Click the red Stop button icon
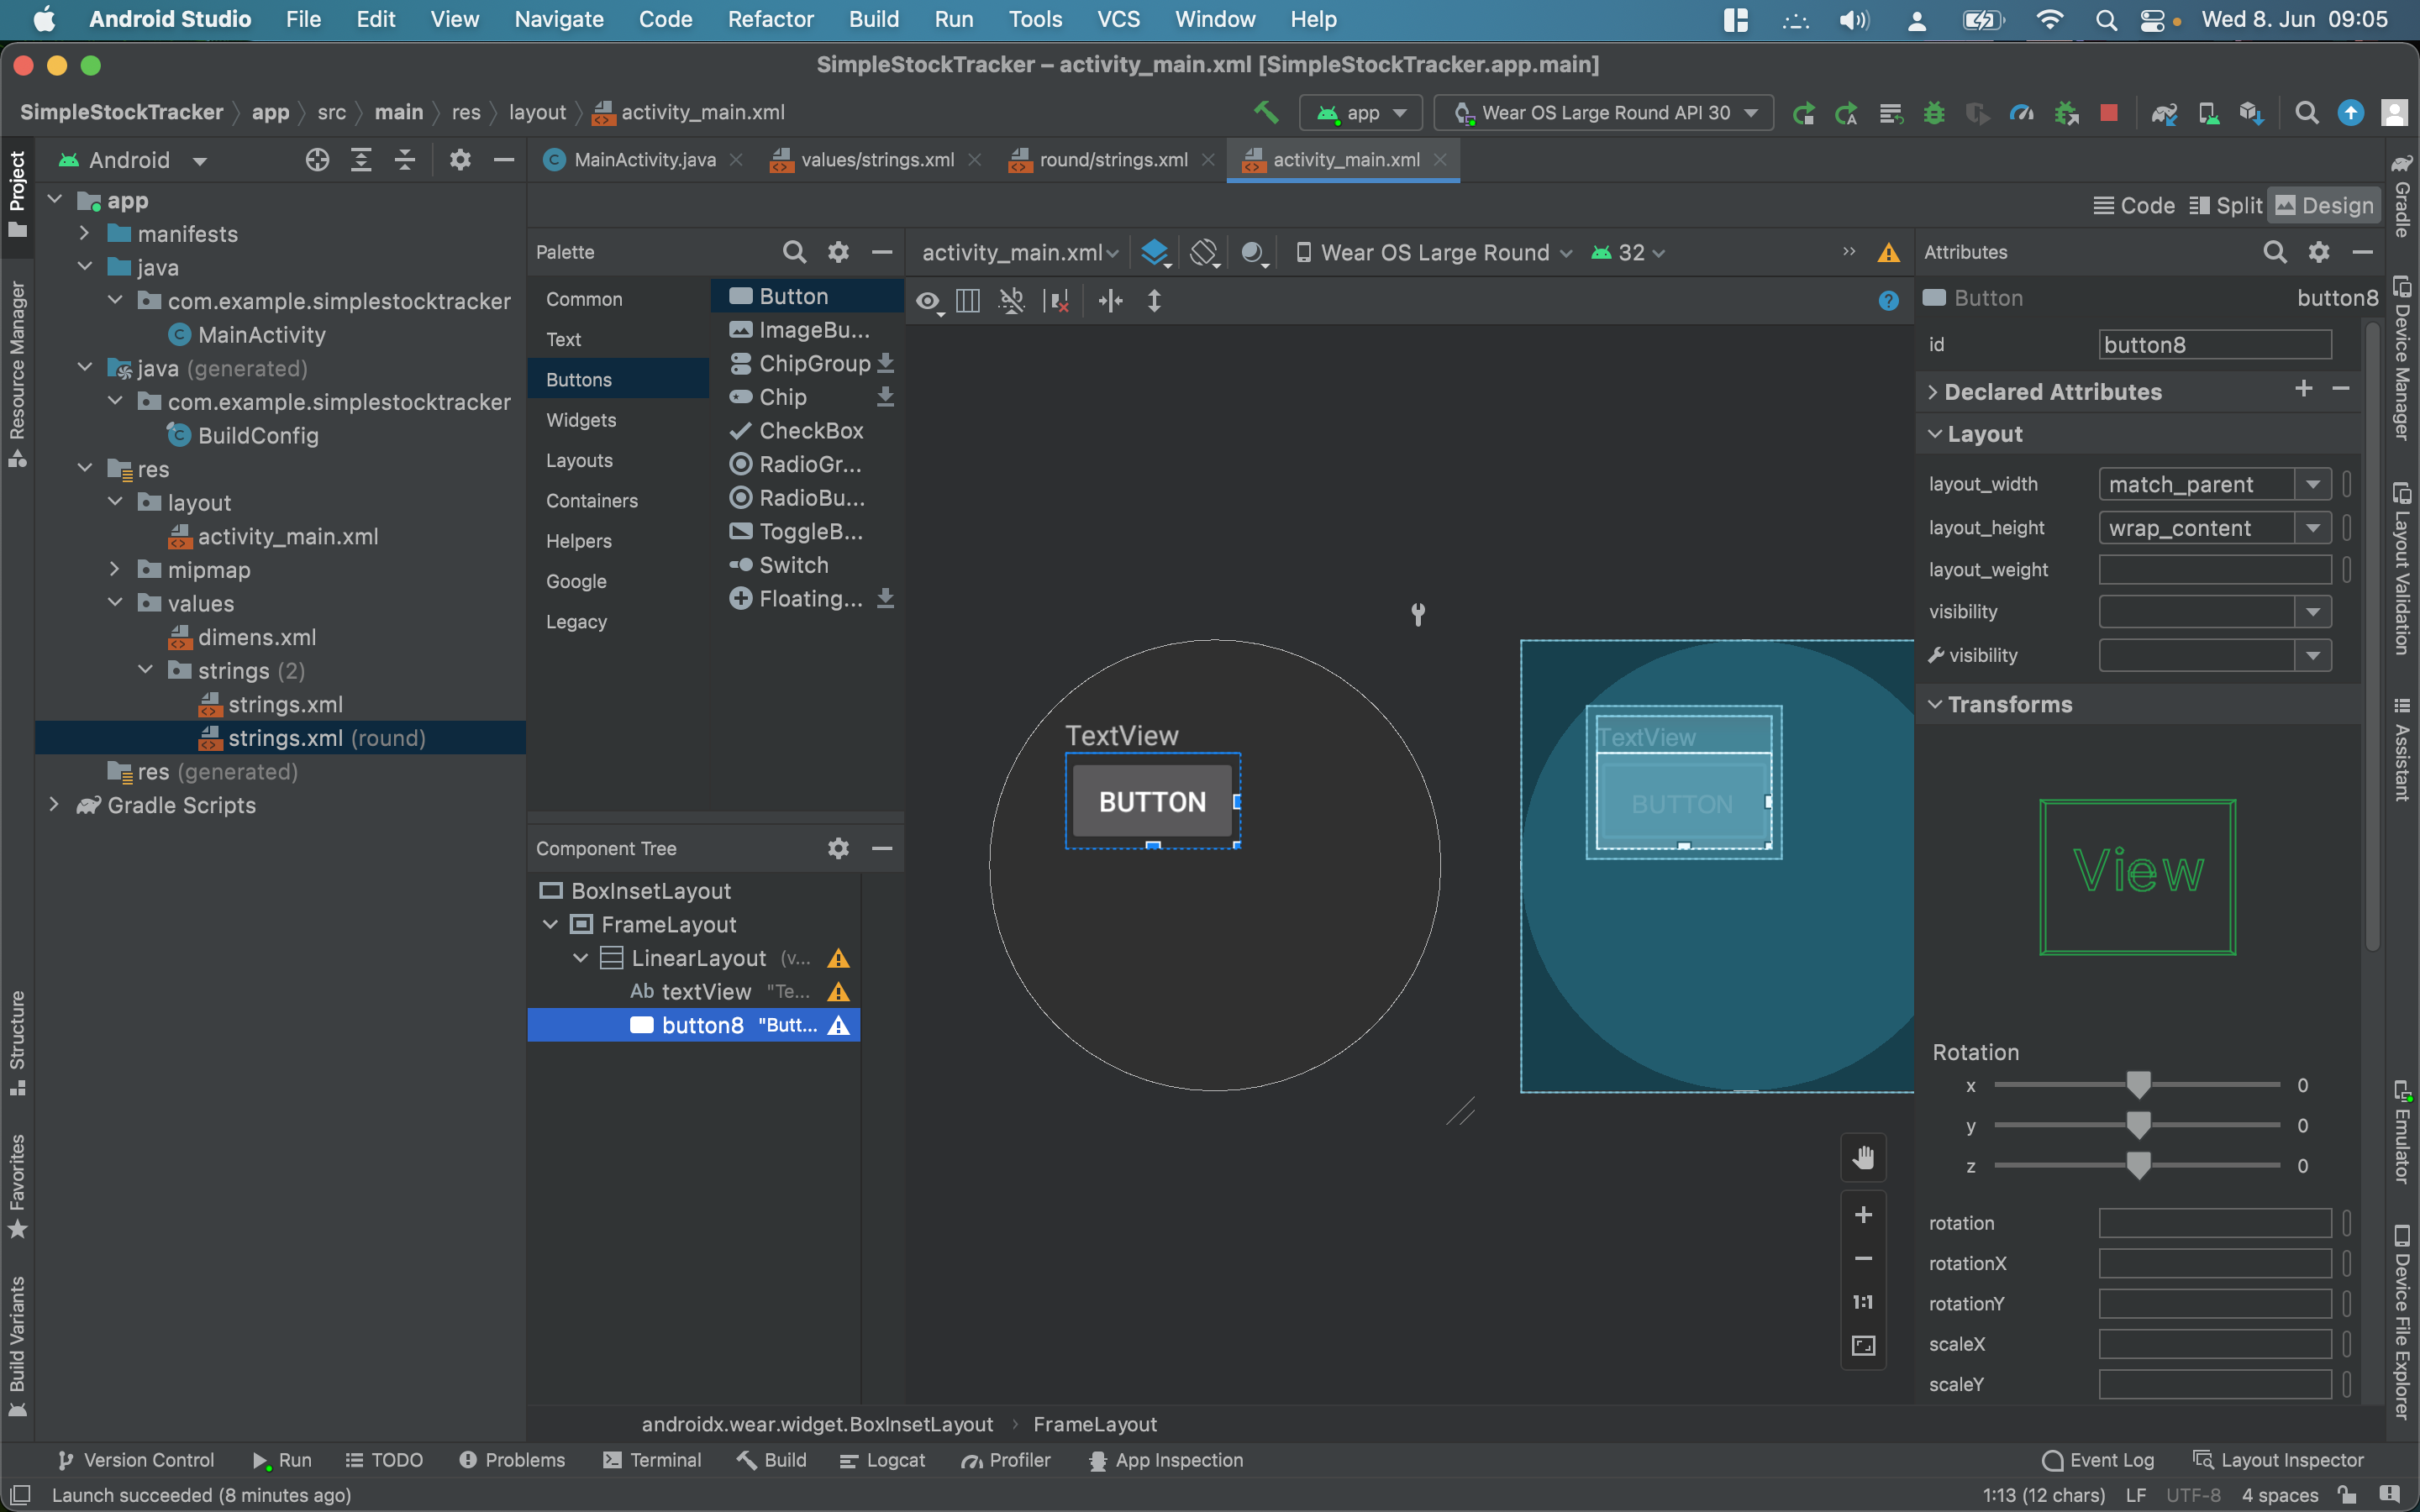The image size is (2420, 1512). pyautogui.click(x=2109, y=113)
